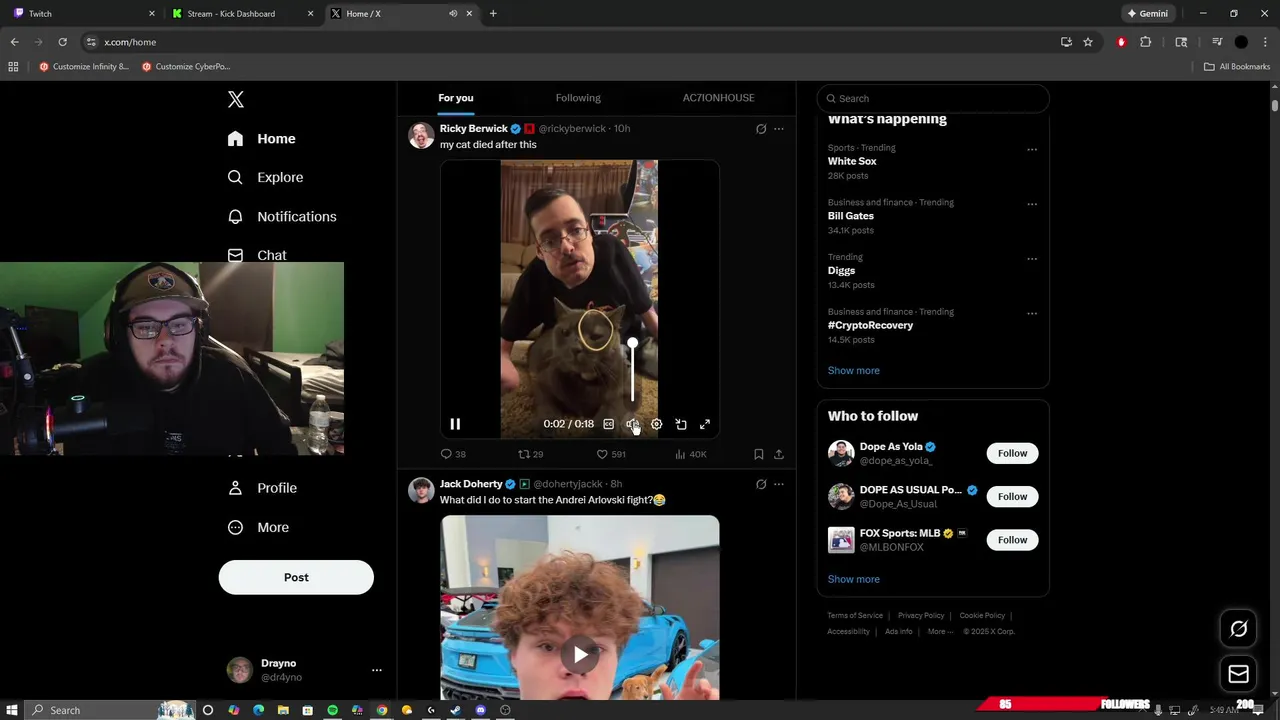Open Drayno account switcher ellipsis
Image resolution: width=1280 pixels, height=720 pixels.
(377, 670)
